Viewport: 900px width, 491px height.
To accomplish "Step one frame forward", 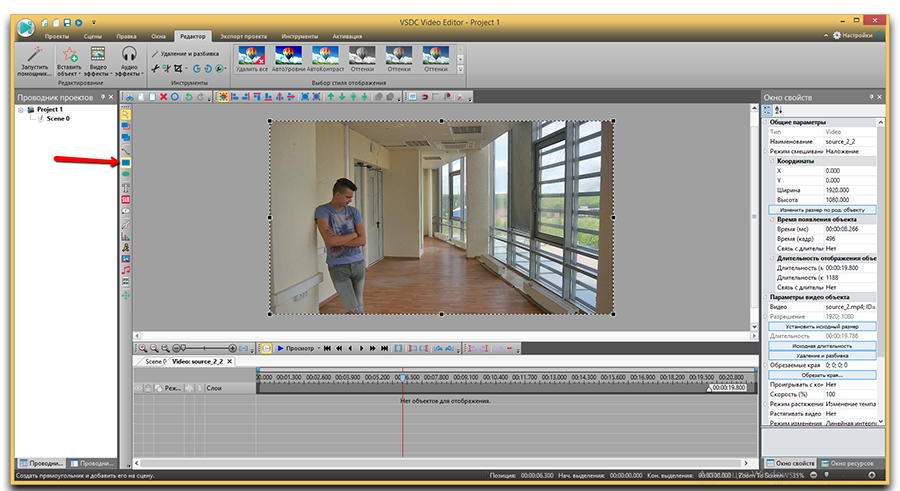I will [x=362, y=348].
